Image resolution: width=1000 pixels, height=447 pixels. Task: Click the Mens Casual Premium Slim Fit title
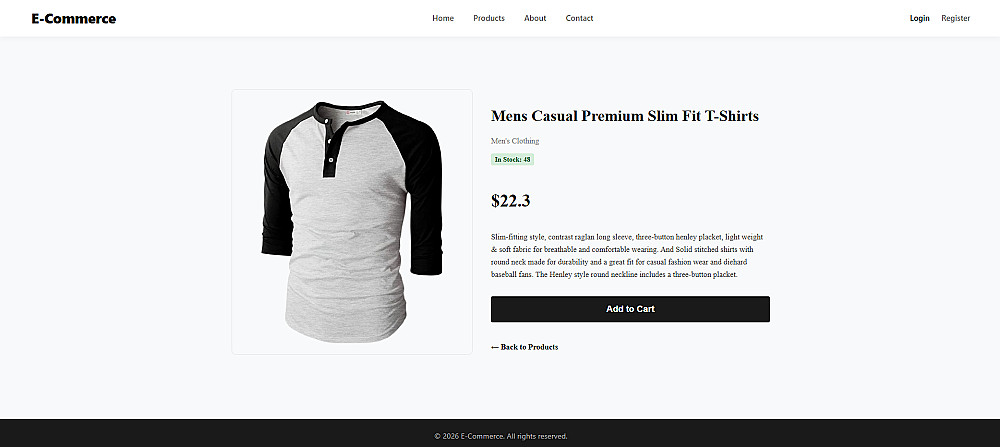point(625,116)
